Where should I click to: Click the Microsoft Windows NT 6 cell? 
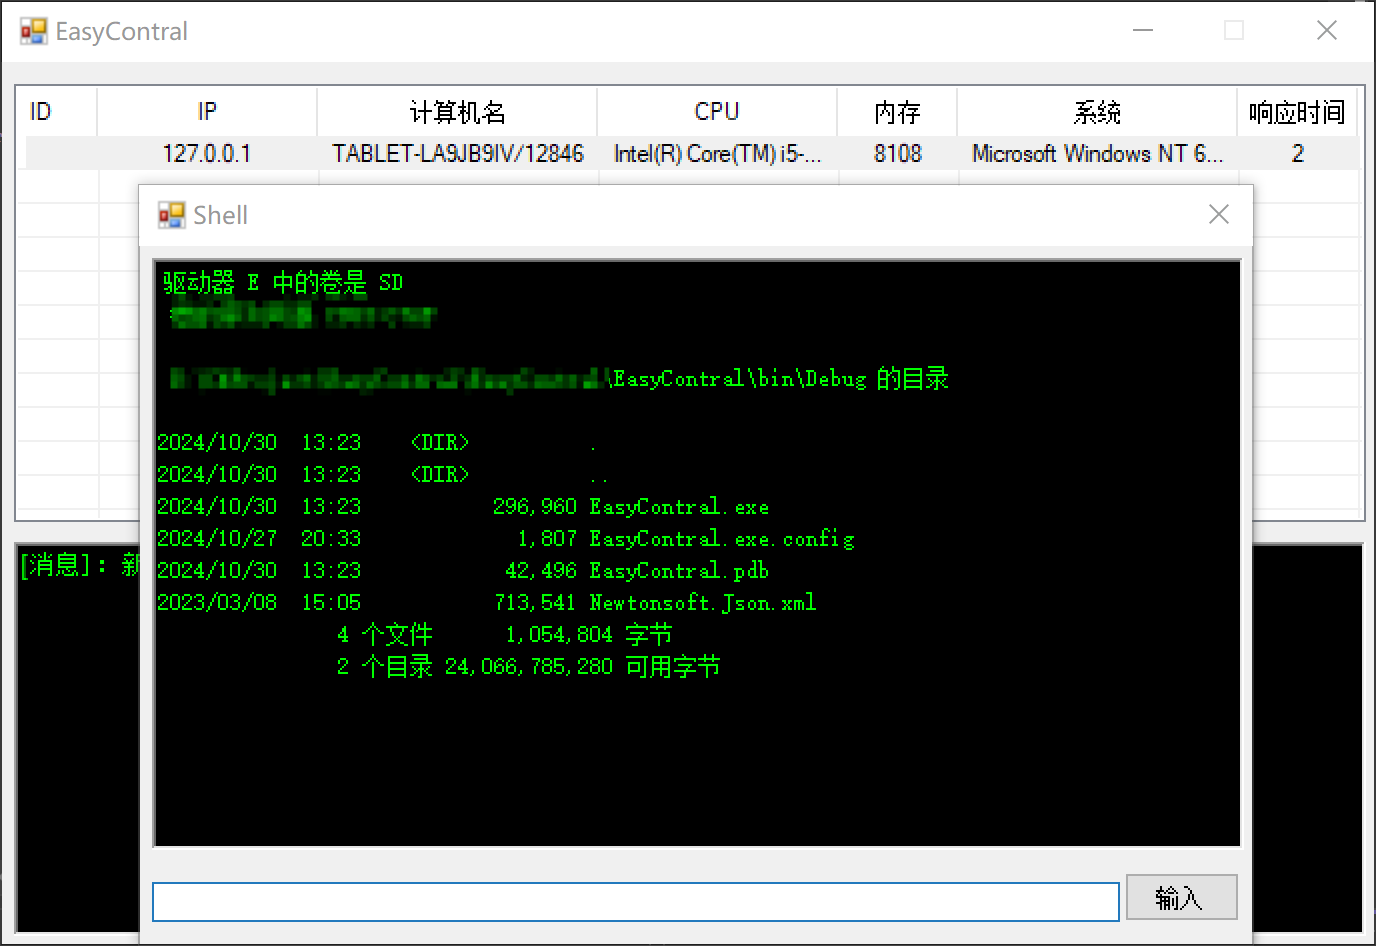(1097, 153)
